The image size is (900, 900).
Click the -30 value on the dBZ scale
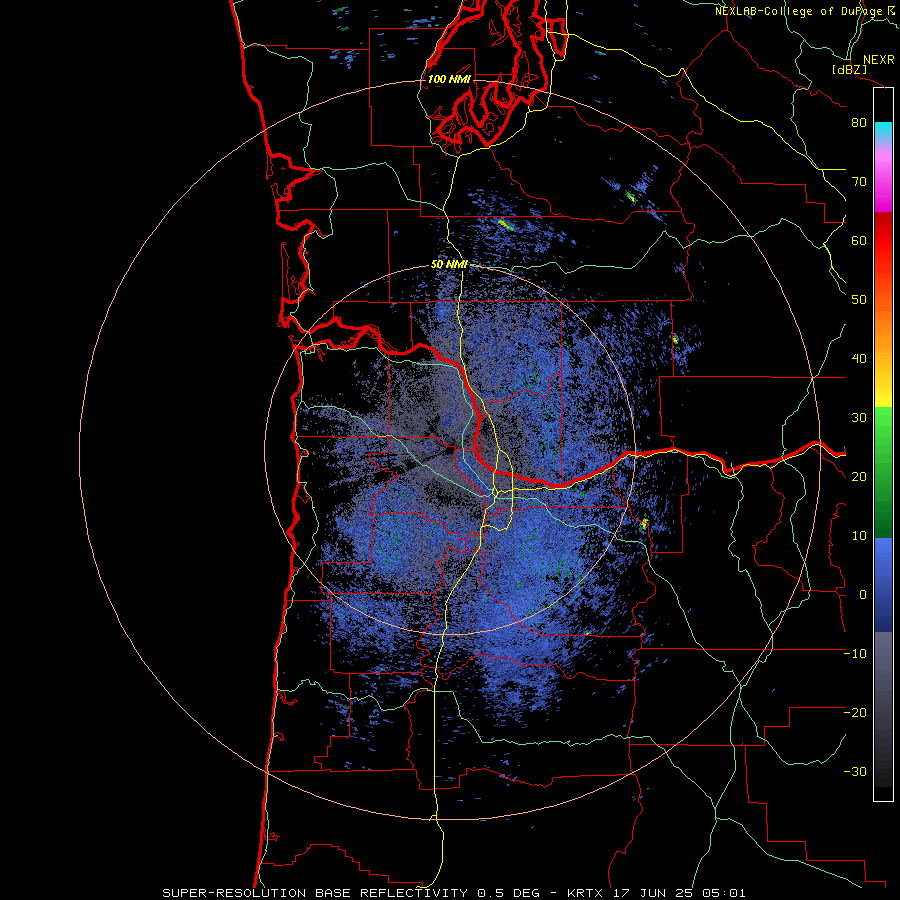(x=855, y=771)
